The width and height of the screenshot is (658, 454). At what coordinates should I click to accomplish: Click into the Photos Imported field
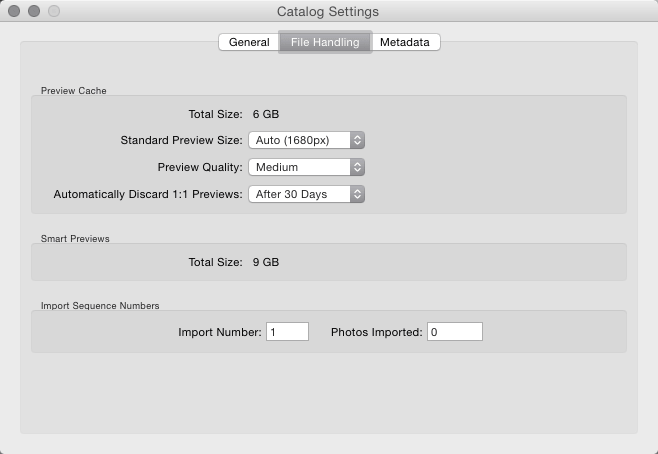455,332
